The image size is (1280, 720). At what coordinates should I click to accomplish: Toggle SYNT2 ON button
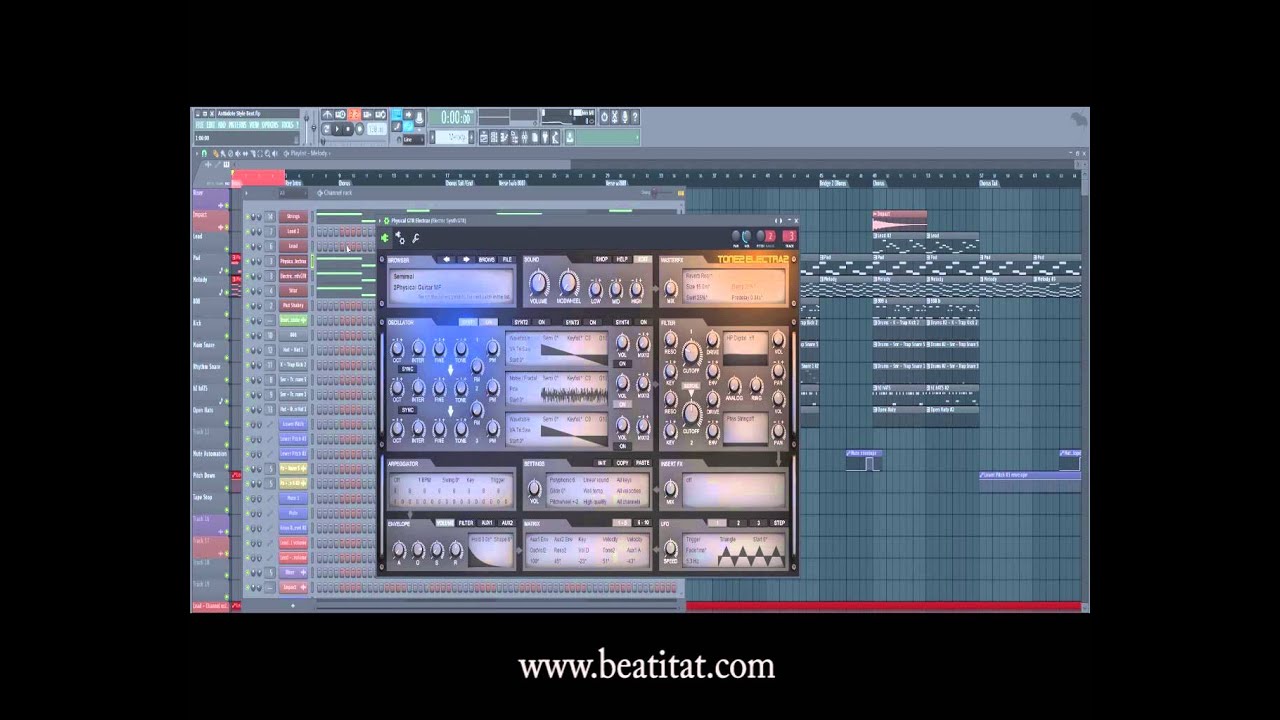(x=541, y=322)
